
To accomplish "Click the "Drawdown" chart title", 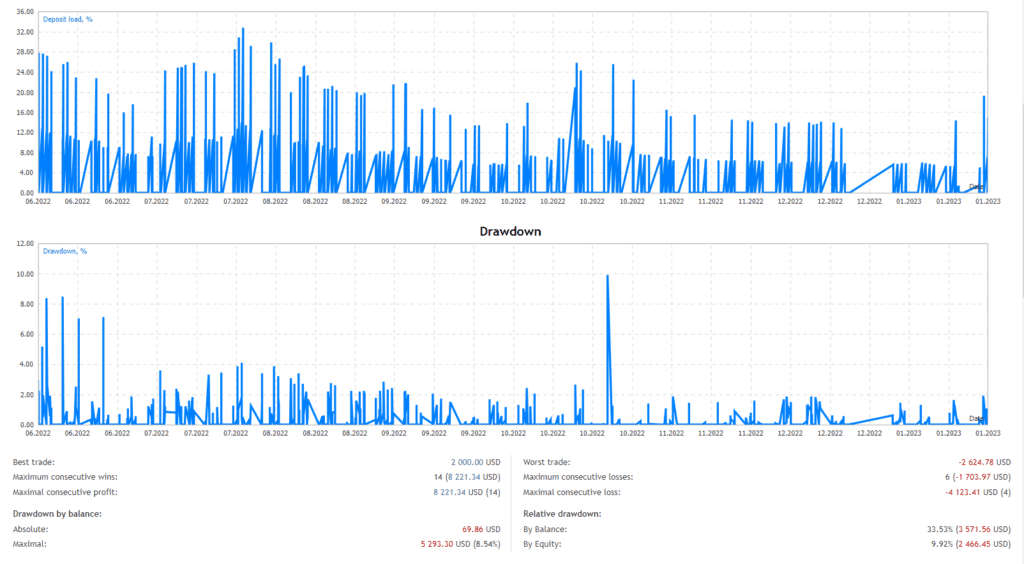I will [512, 230].
